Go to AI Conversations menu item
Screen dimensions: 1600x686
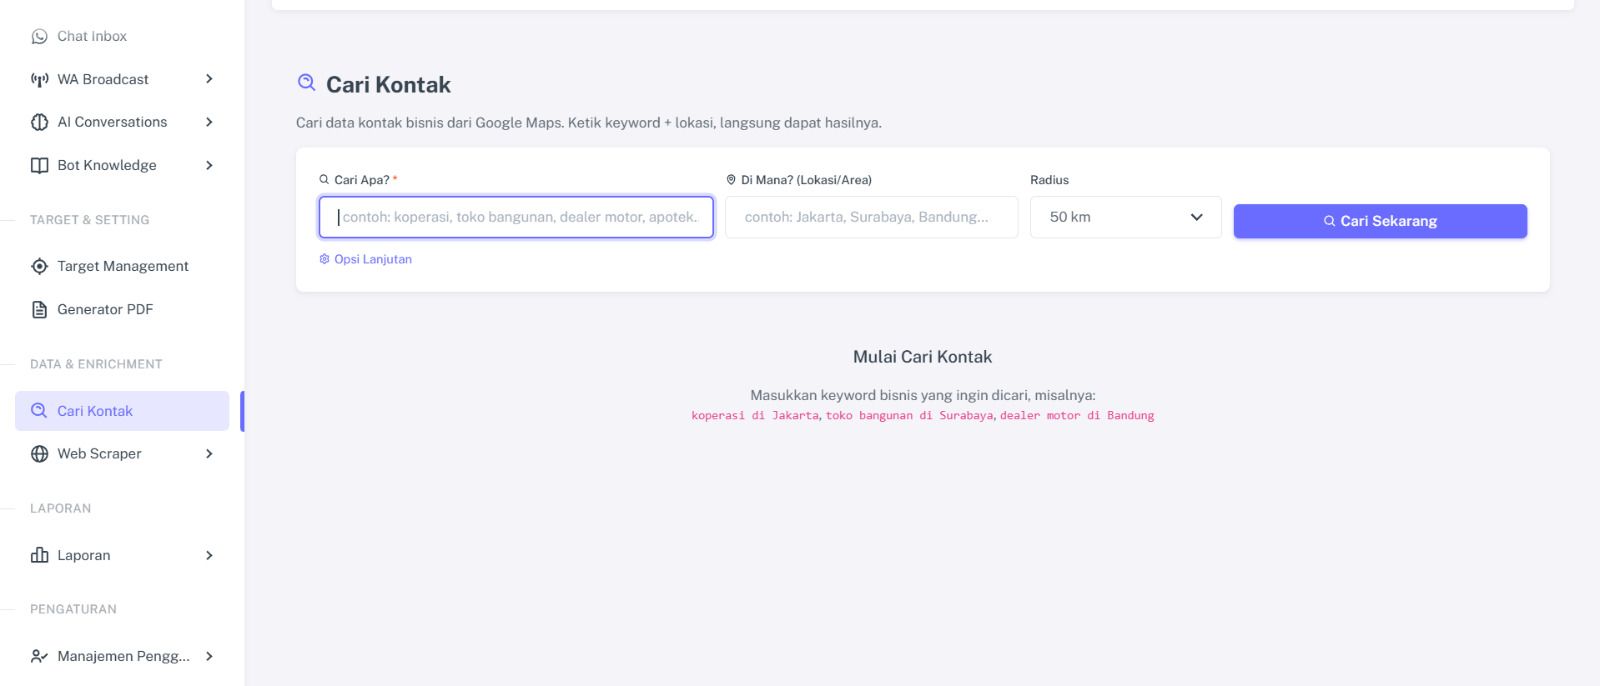click(x=122, y=122)
